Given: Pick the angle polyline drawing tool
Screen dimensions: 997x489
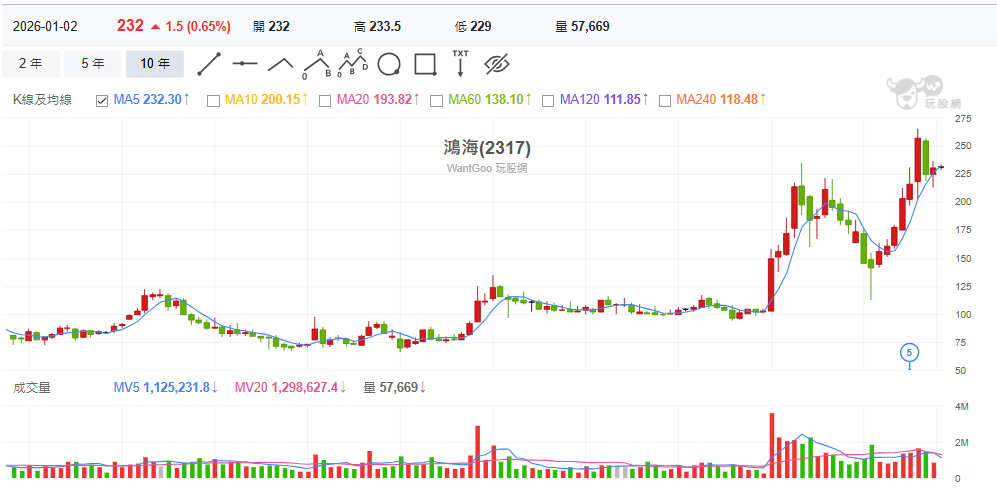Looking at the screenshot, I should pos(280,64).
